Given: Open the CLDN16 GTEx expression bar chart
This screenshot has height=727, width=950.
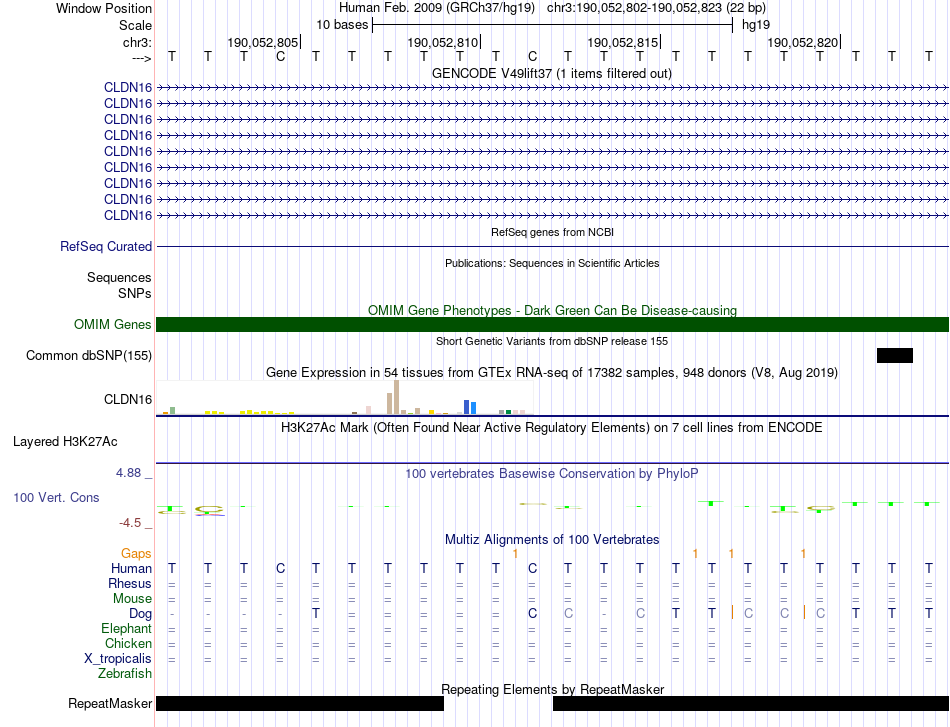Looking at the screenshot, I should pyautogui.click(x=344, y=398).
